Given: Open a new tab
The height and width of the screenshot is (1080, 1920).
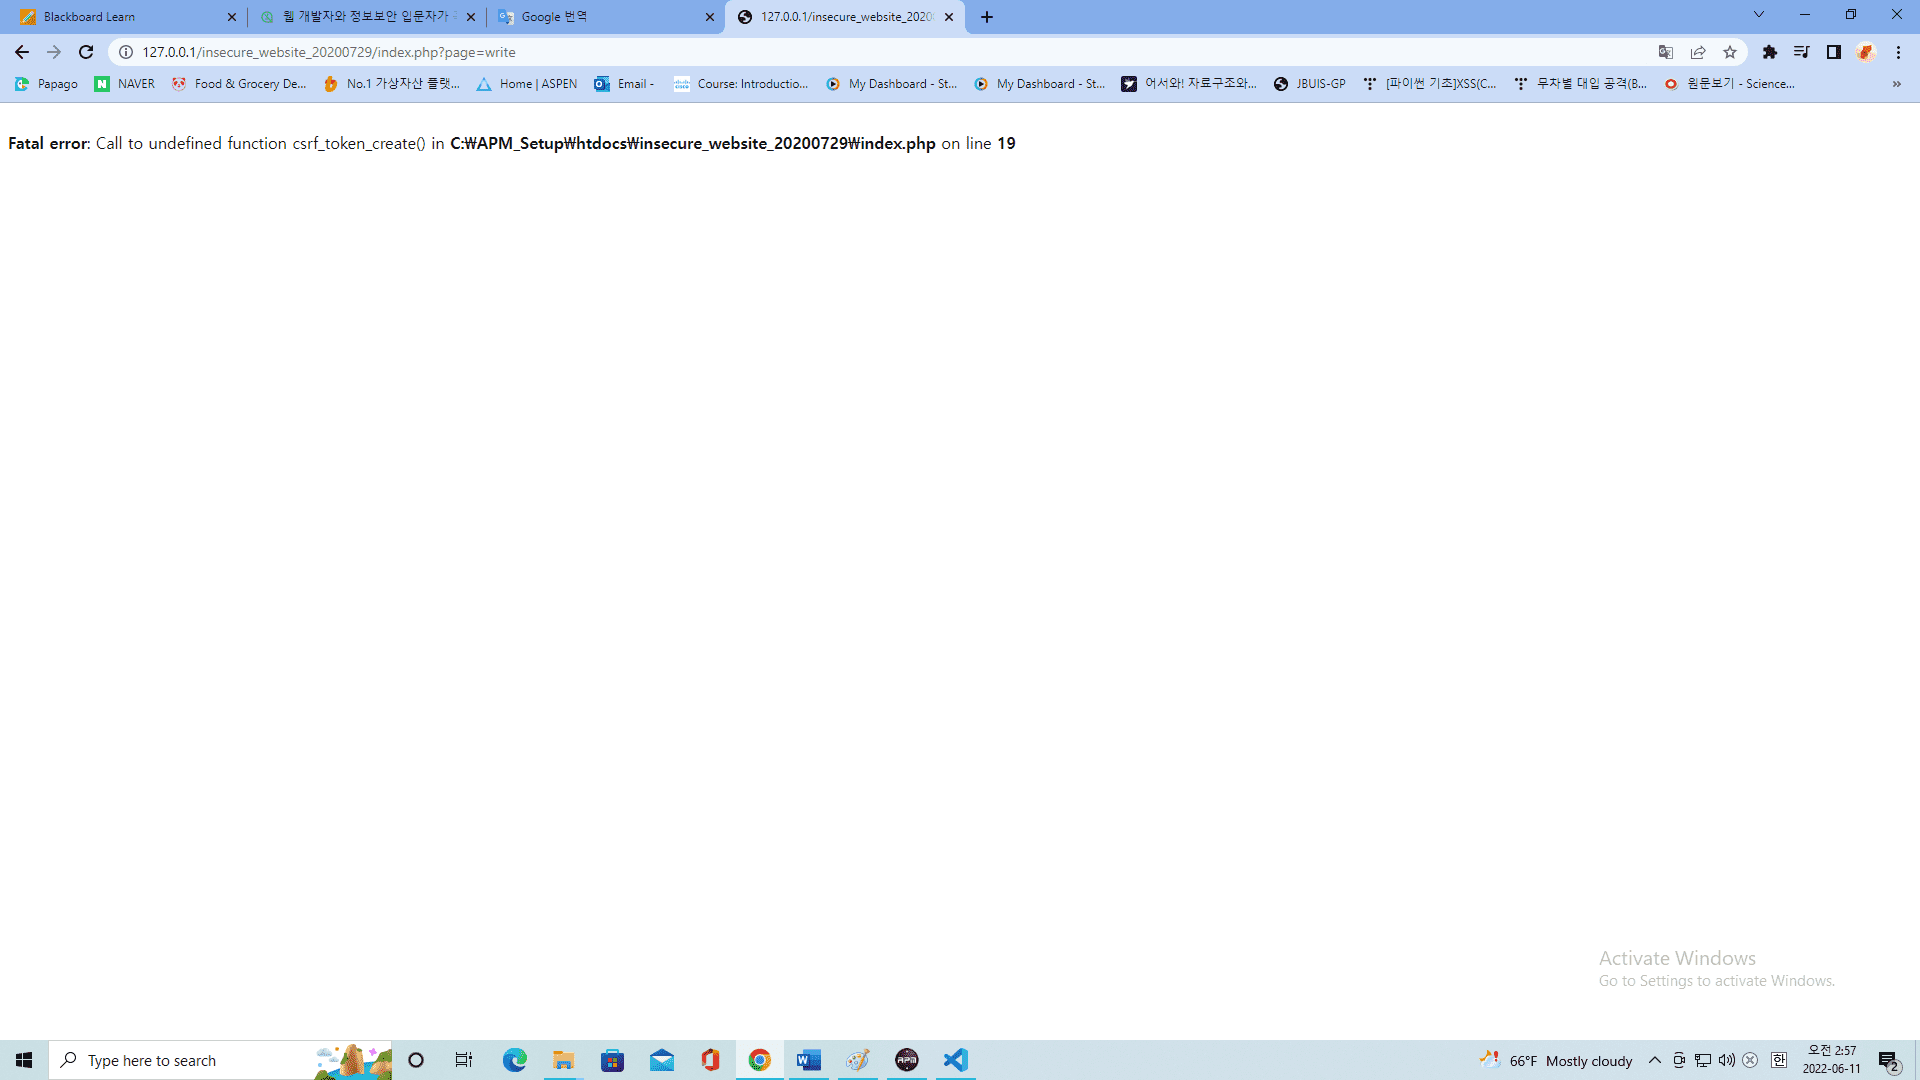Looking at the screenshot, I should (x=987, y=17).
